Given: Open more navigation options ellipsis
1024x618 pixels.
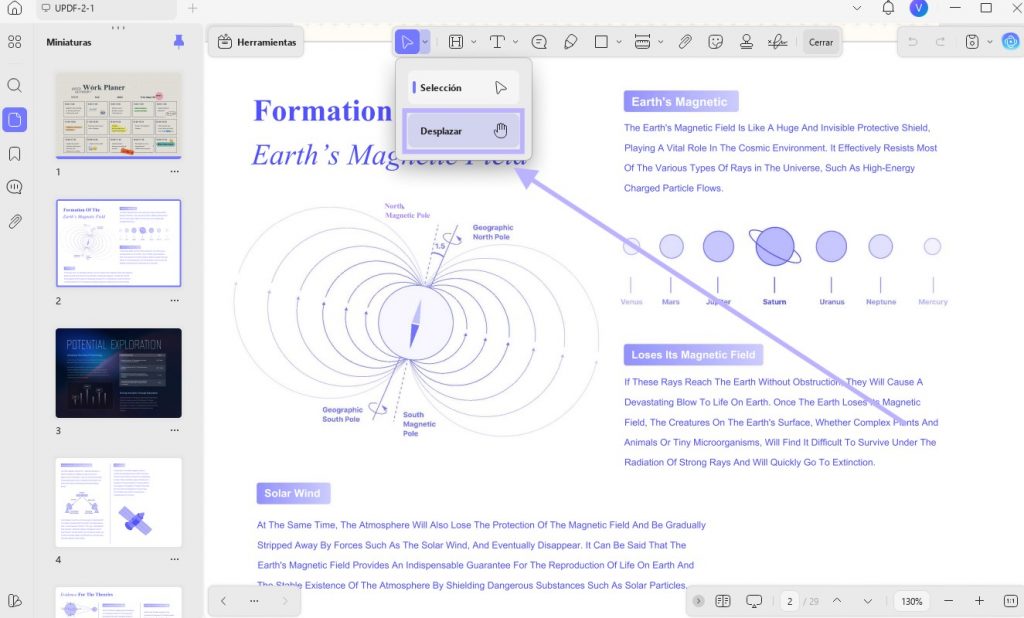Looking at the screenshot, I should [254, 600].
